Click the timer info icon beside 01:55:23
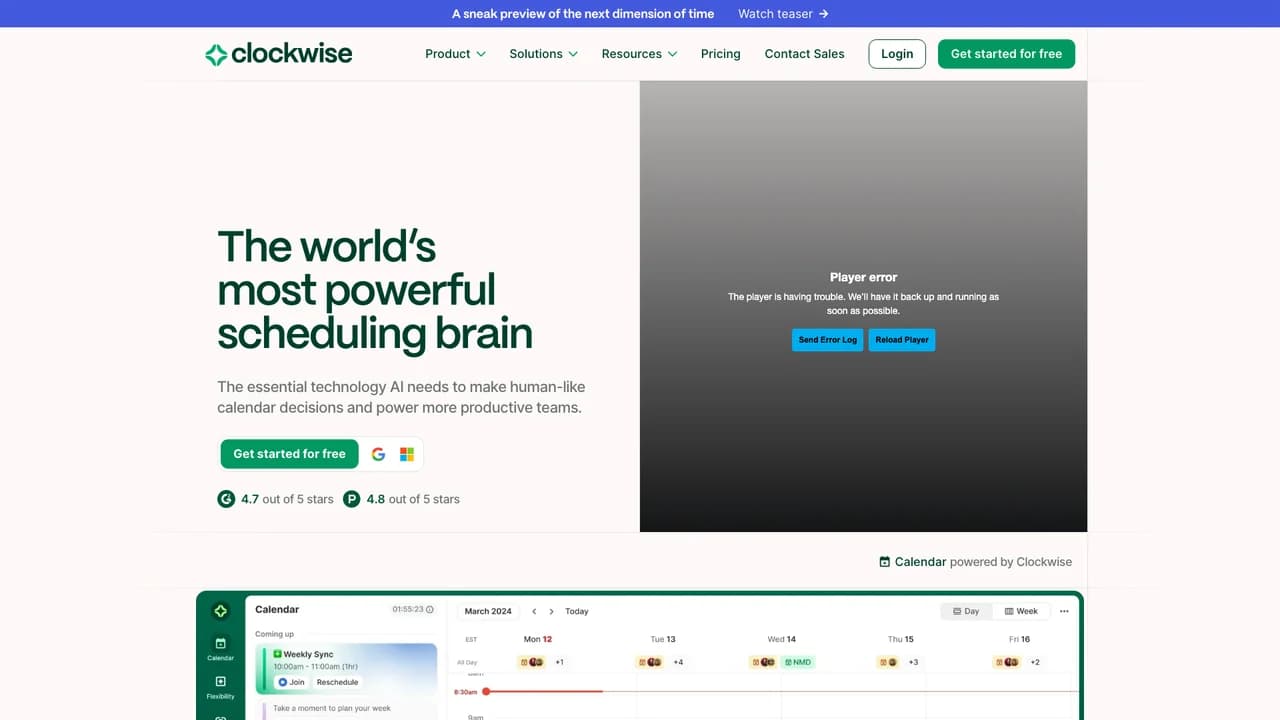Image resolution: width=1280 pixels, height=720 pixels. coord(430,609)
